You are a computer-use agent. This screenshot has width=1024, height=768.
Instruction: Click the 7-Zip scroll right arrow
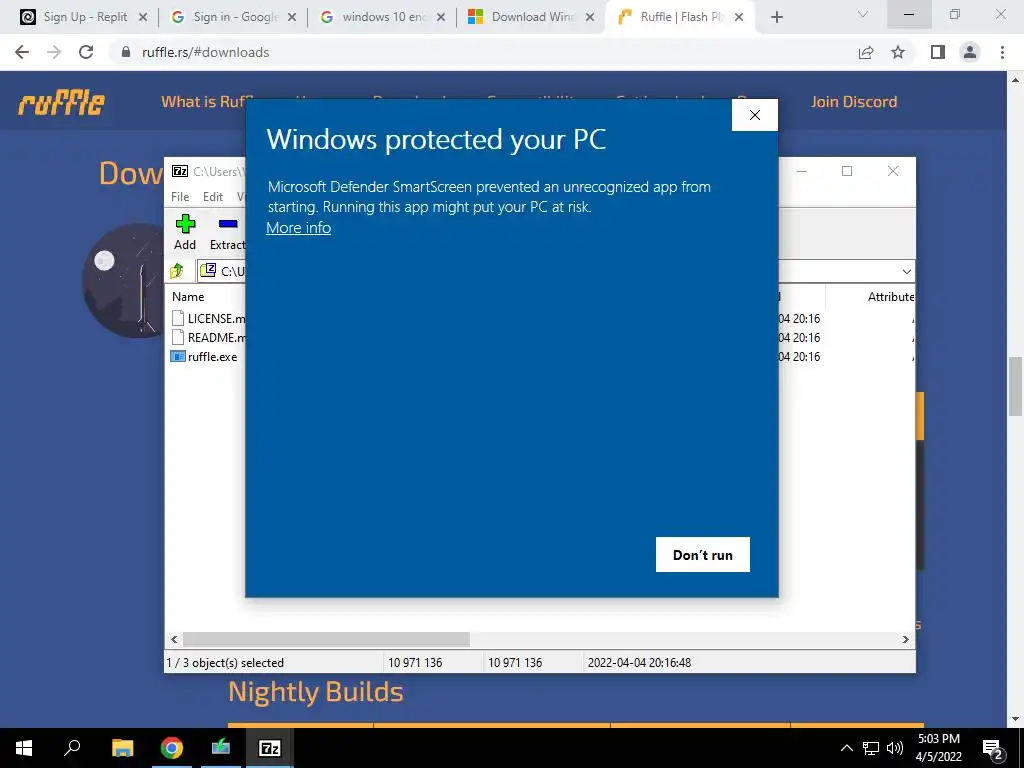click(x=906, y=639)
